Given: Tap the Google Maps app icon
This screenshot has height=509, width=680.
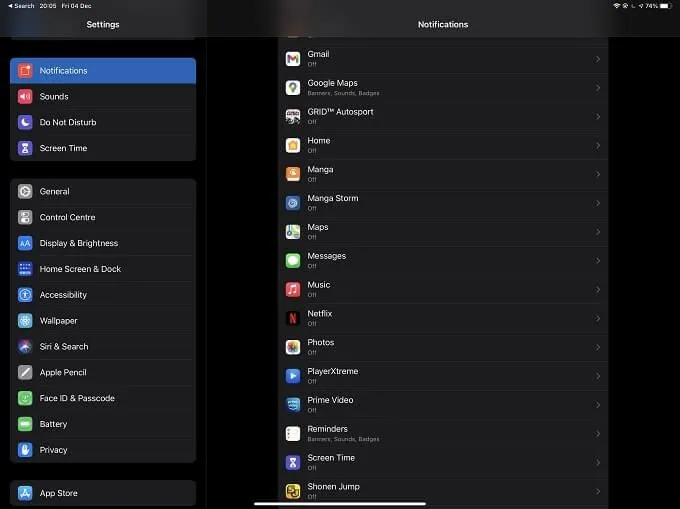Looking at the screenshot, I should click(x=293, y=88).
